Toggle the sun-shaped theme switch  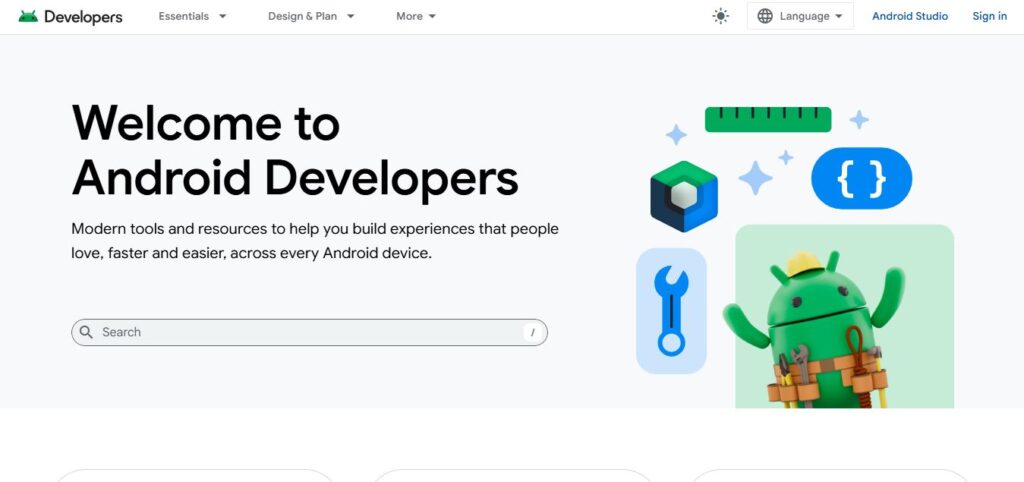720,16
